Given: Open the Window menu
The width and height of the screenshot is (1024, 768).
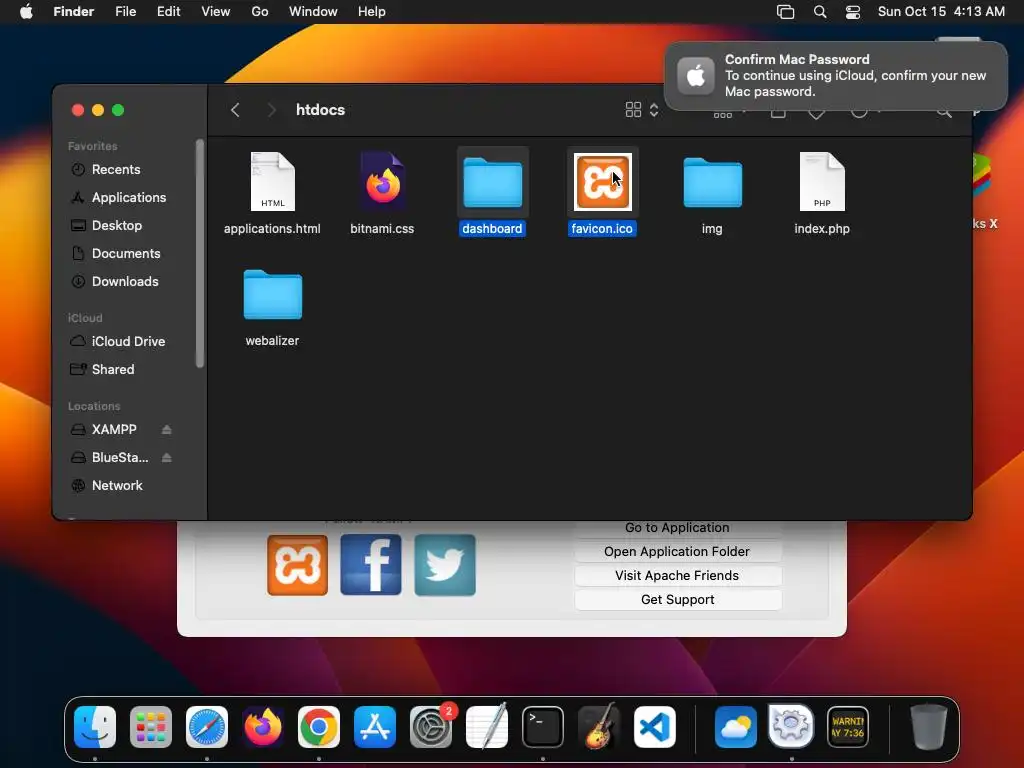Looking at the screenshot, I should pos(313,12).
